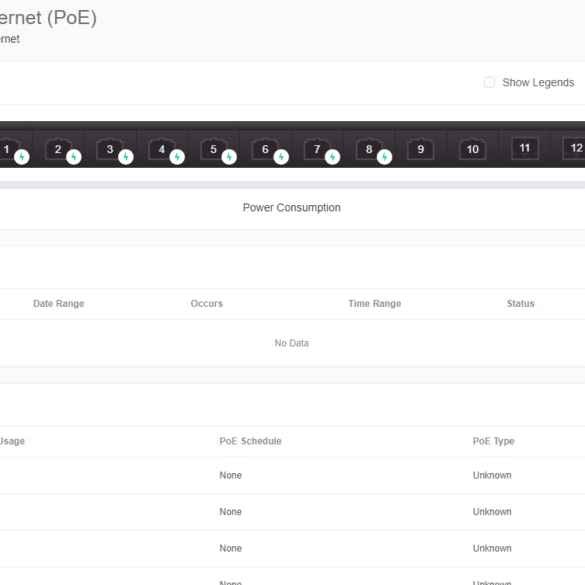
Task: Click PoE lightning badge on port 2
Action: point(73,157)
